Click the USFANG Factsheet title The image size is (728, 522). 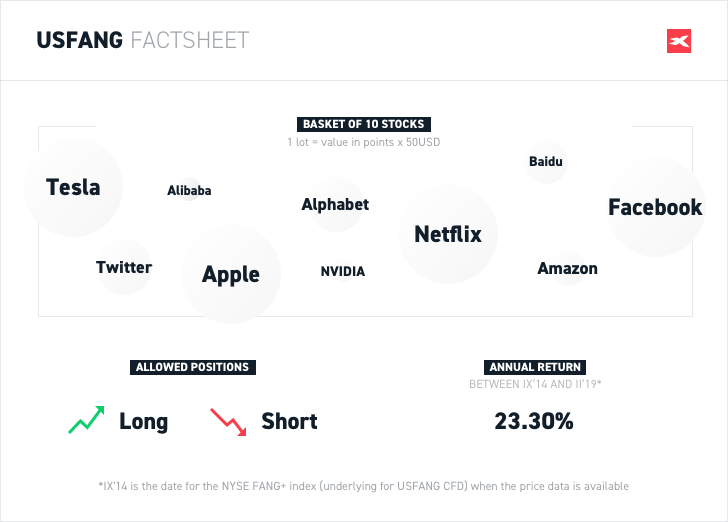(x=143, y=40)
